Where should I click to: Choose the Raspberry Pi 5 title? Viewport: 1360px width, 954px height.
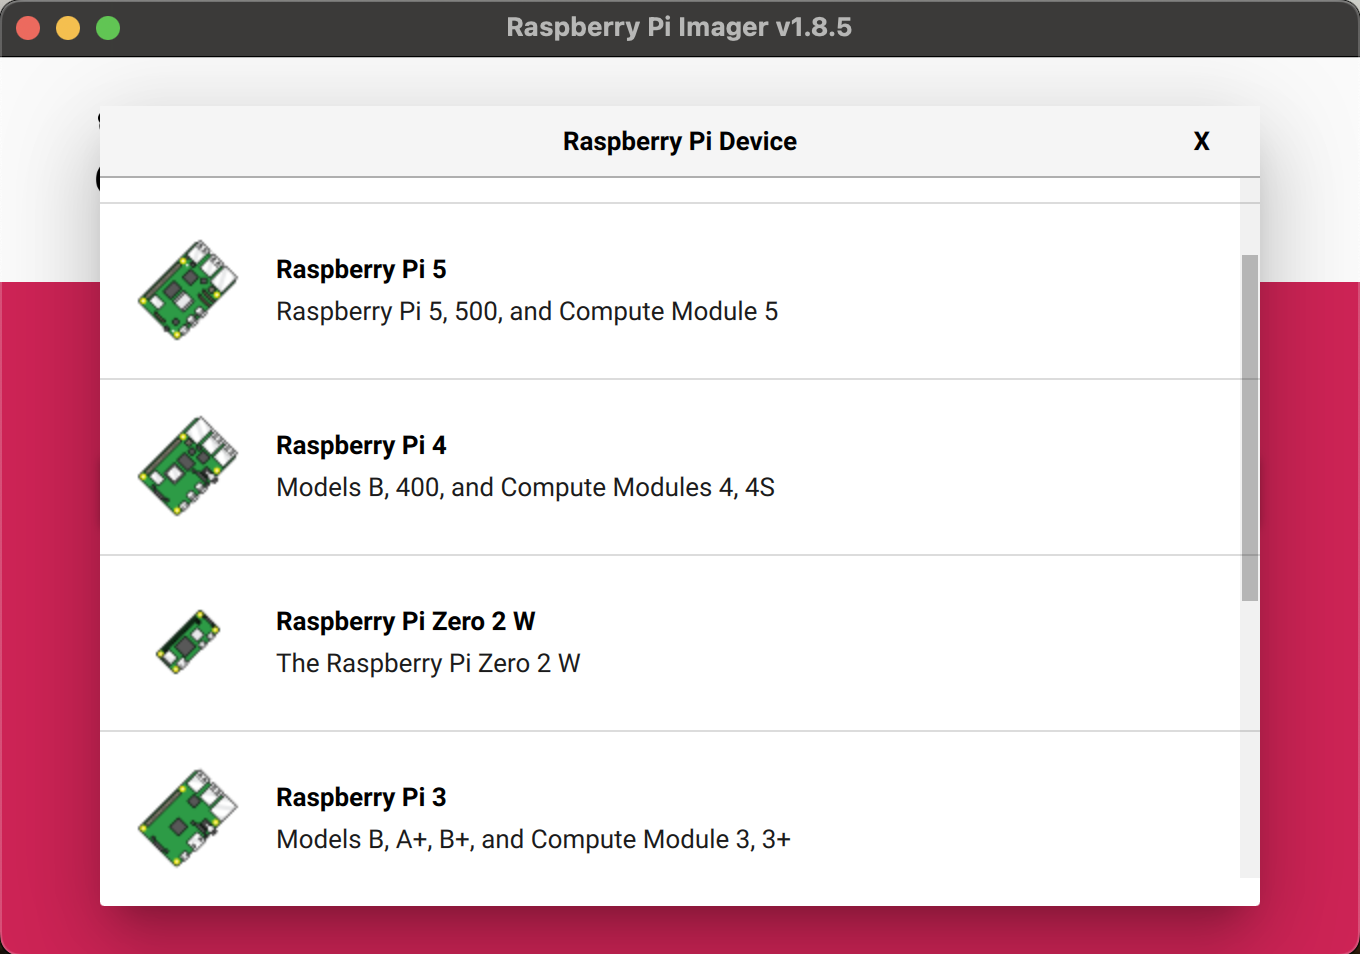(361, 269)
